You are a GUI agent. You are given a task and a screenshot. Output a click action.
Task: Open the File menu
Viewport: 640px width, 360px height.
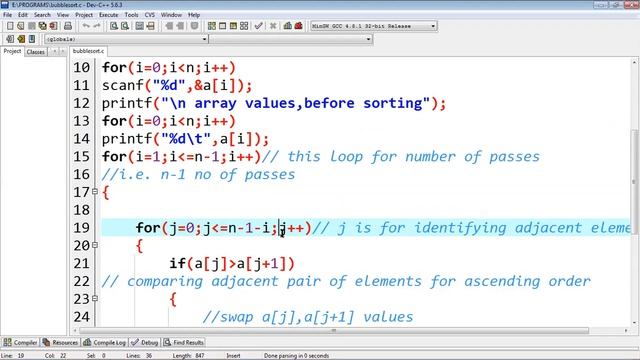pos(7,15)
